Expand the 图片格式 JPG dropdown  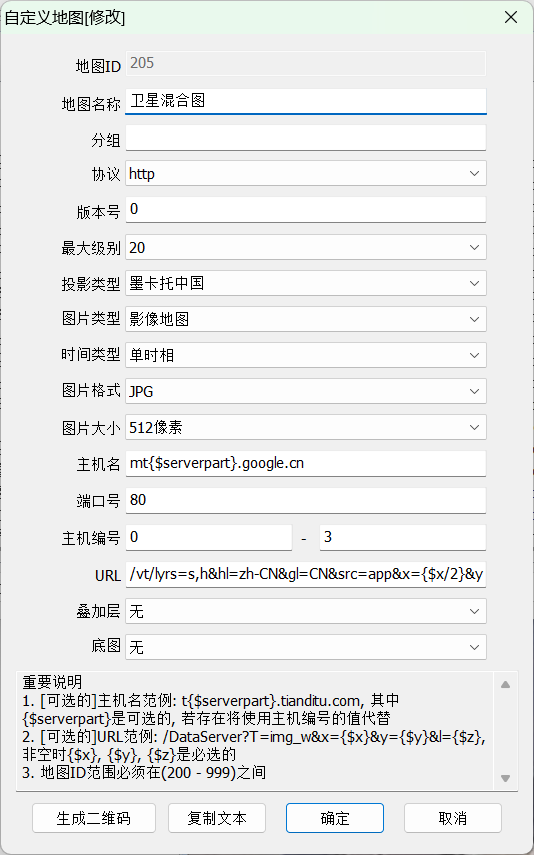coord(305,392)
